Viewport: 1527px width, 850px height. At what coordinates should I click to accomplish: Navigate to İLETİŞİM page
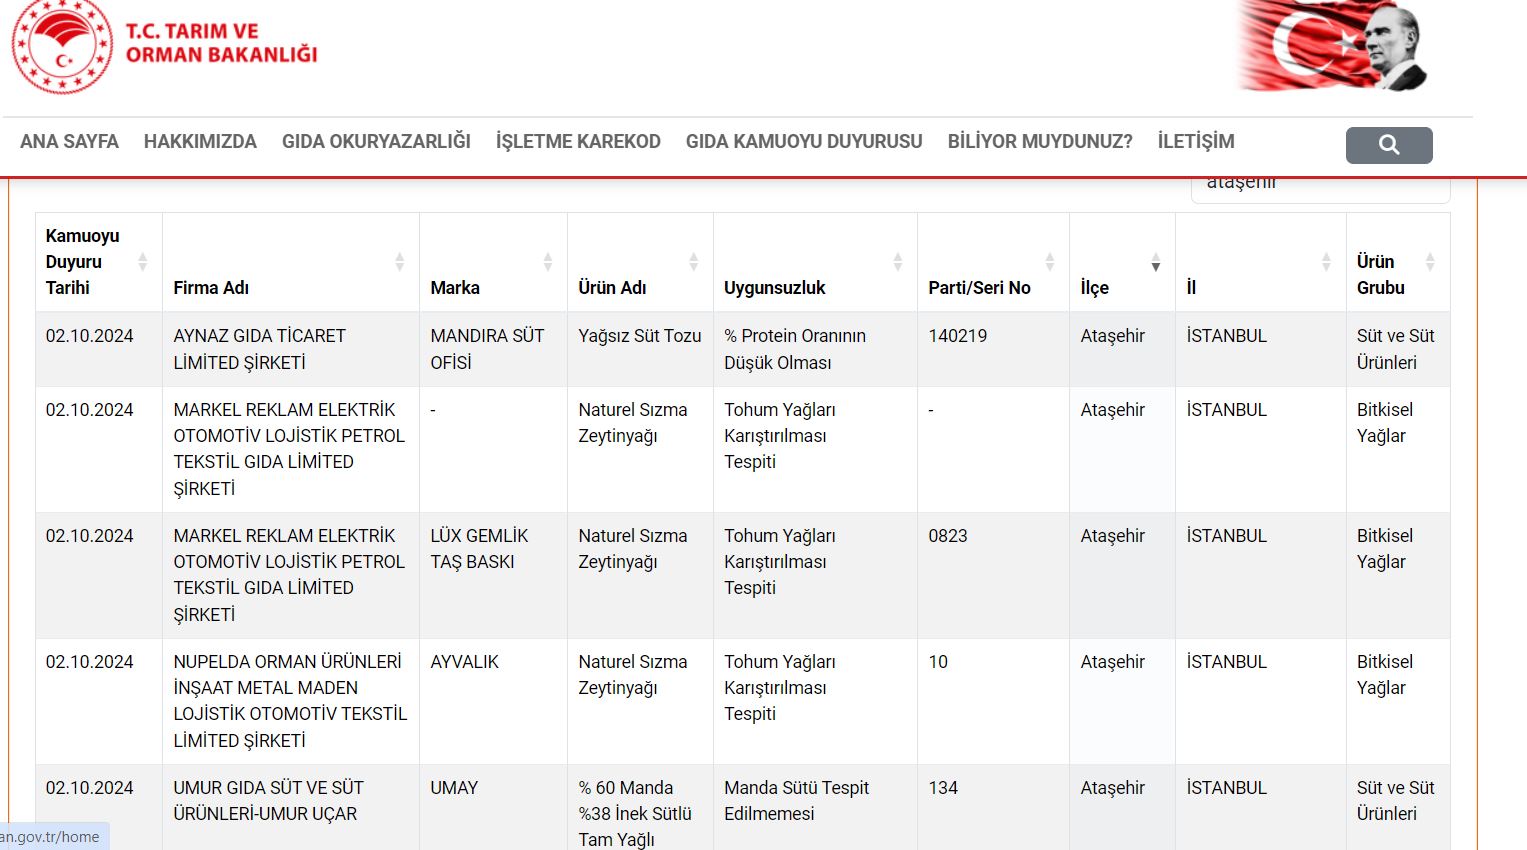(x=1196, y=142)
